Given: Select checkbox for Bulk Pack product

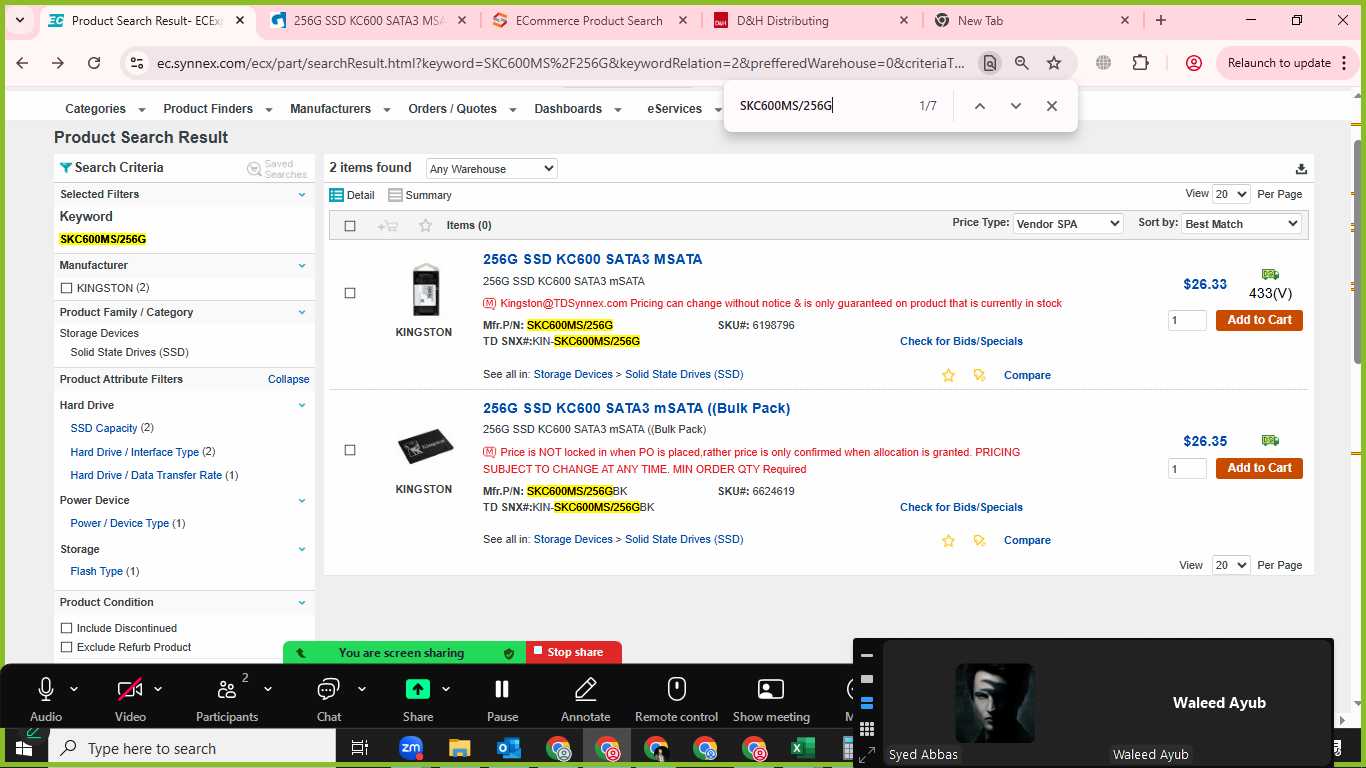Looking at the screenshot, I should coord(350,450).
